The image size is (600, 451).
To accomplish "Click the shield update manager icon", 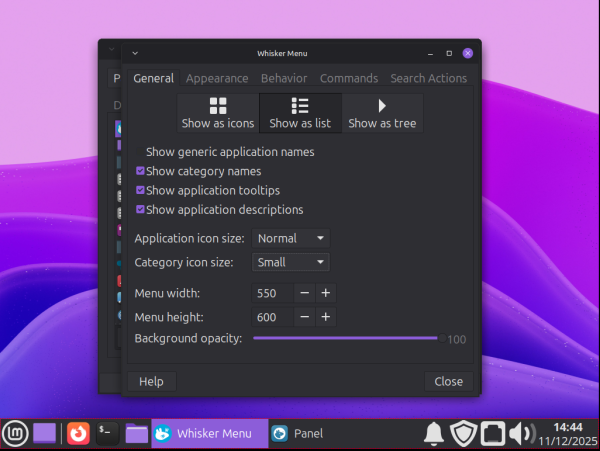I will (463, 434).
